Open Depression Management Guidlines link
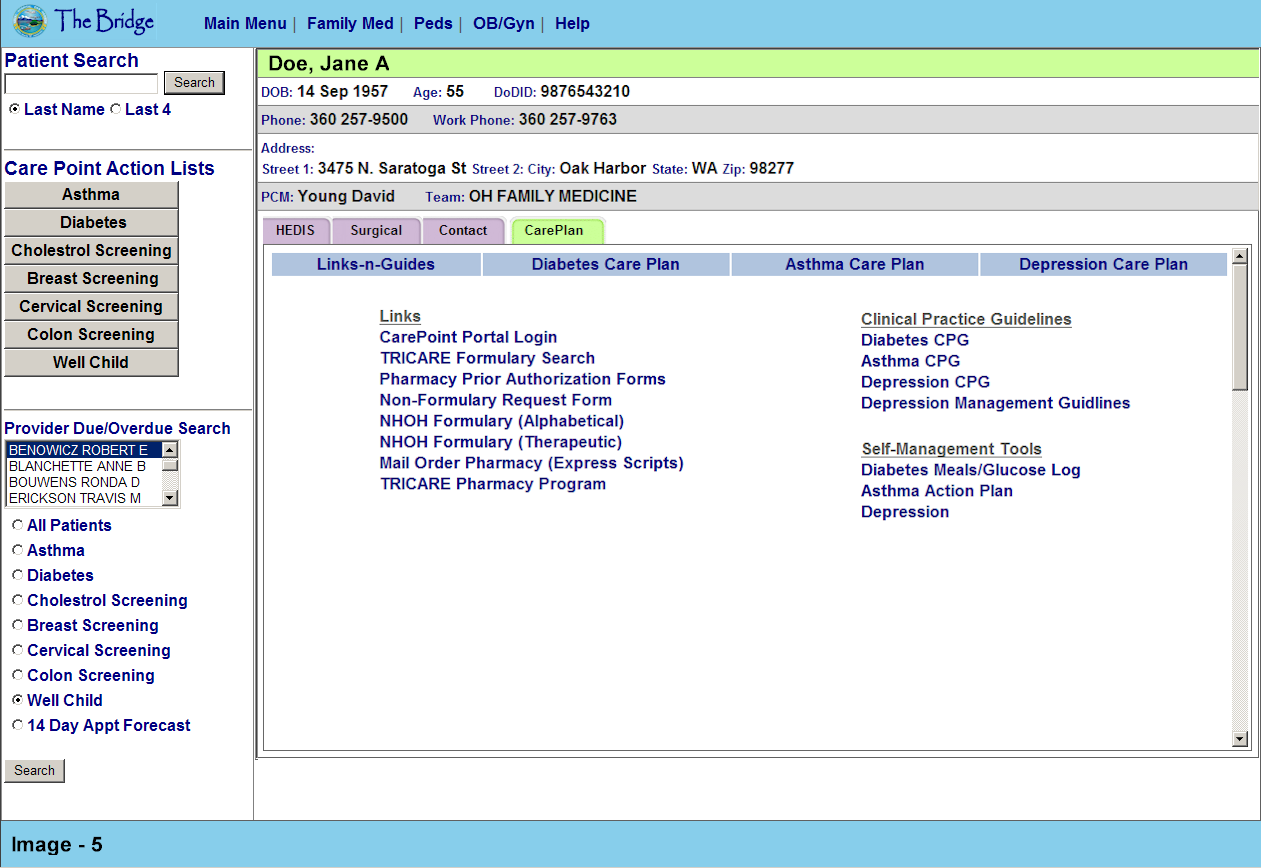 pos(995,403)
